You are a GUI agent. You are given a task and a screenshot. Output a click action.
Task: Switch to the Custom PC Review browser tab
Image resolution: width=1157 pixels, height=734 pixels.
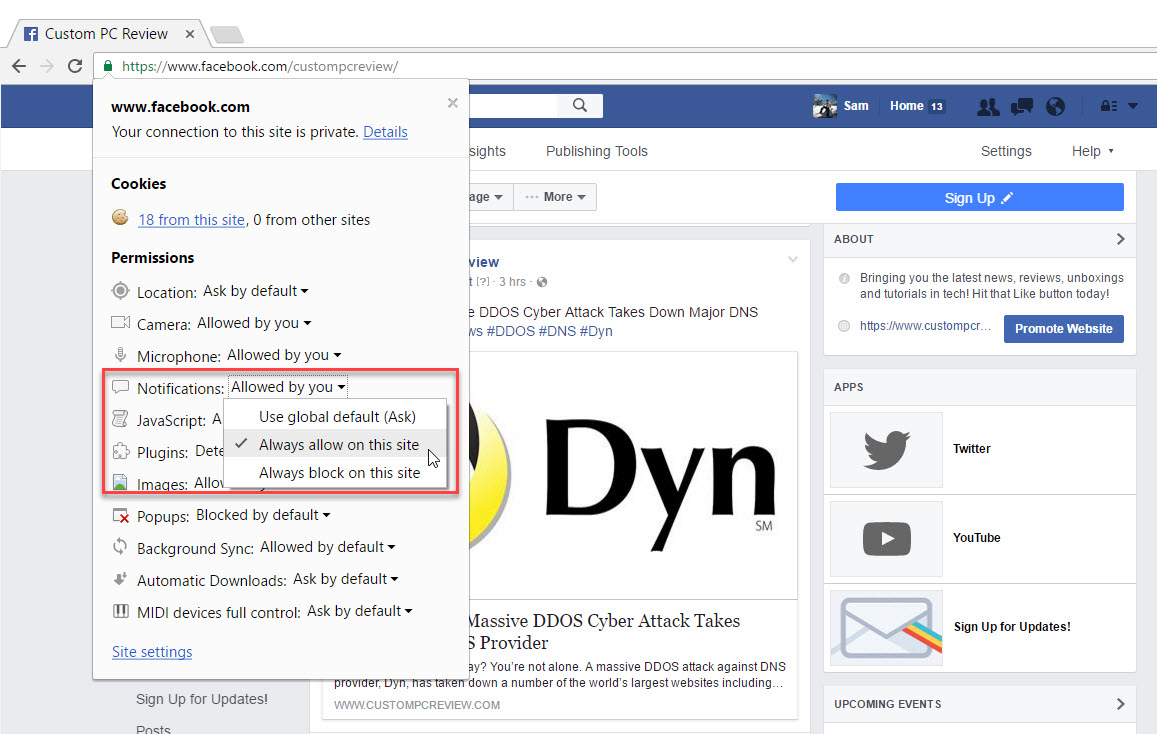[x=106, y=34]
